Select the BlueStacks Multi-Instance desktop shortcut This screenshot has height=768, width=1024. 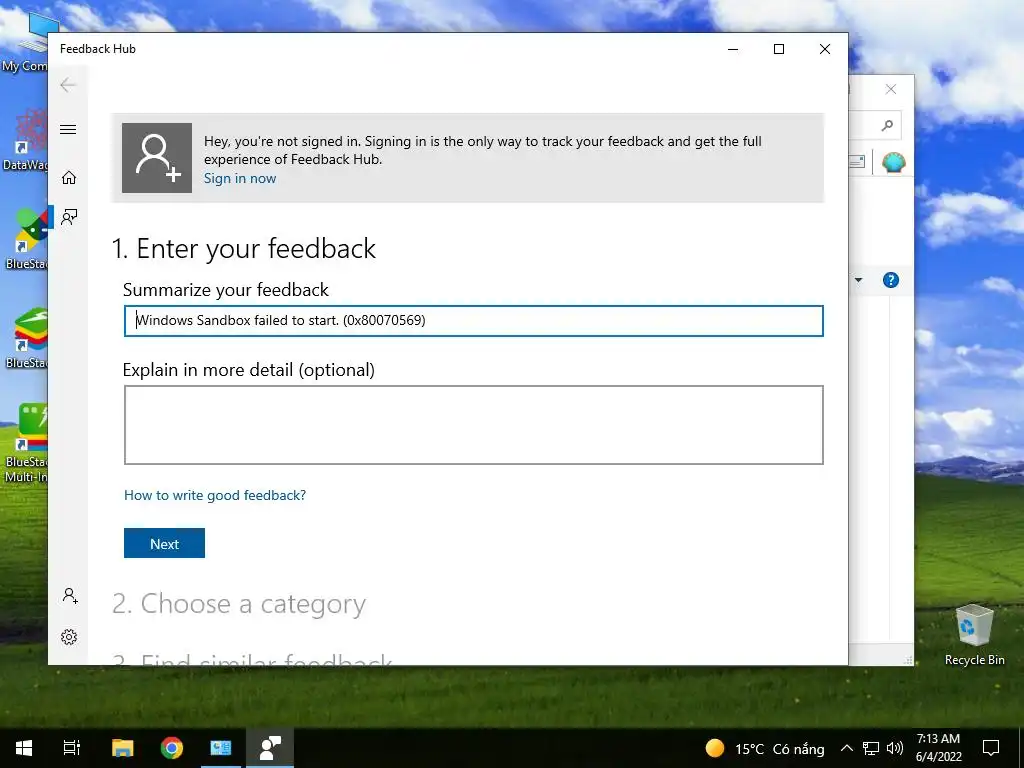click(24, 443)
